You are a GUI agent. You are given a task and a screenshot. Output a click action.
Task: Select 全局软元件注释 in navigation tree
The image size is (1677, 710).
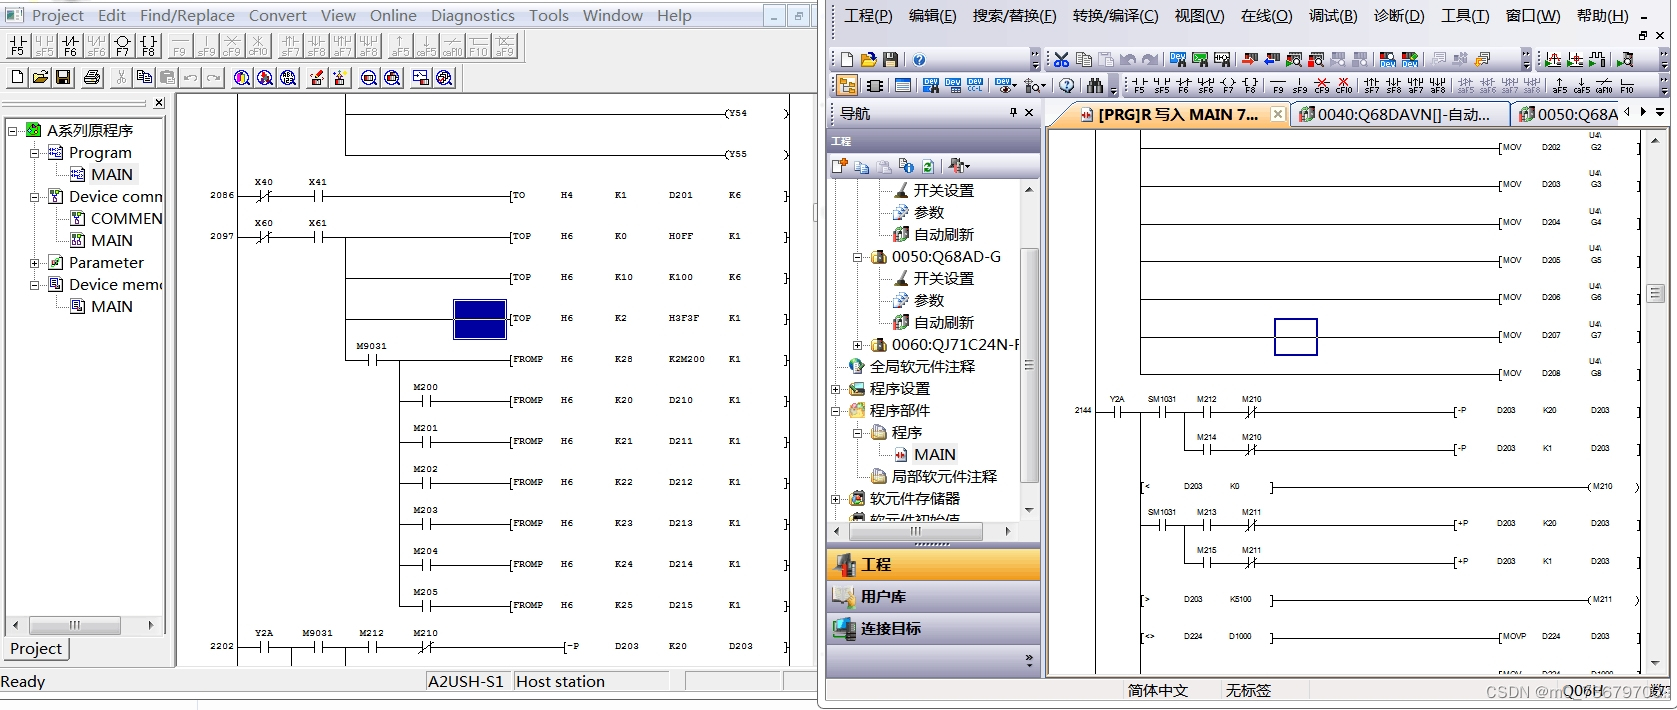pyautogui.click(x=922, y=366)
